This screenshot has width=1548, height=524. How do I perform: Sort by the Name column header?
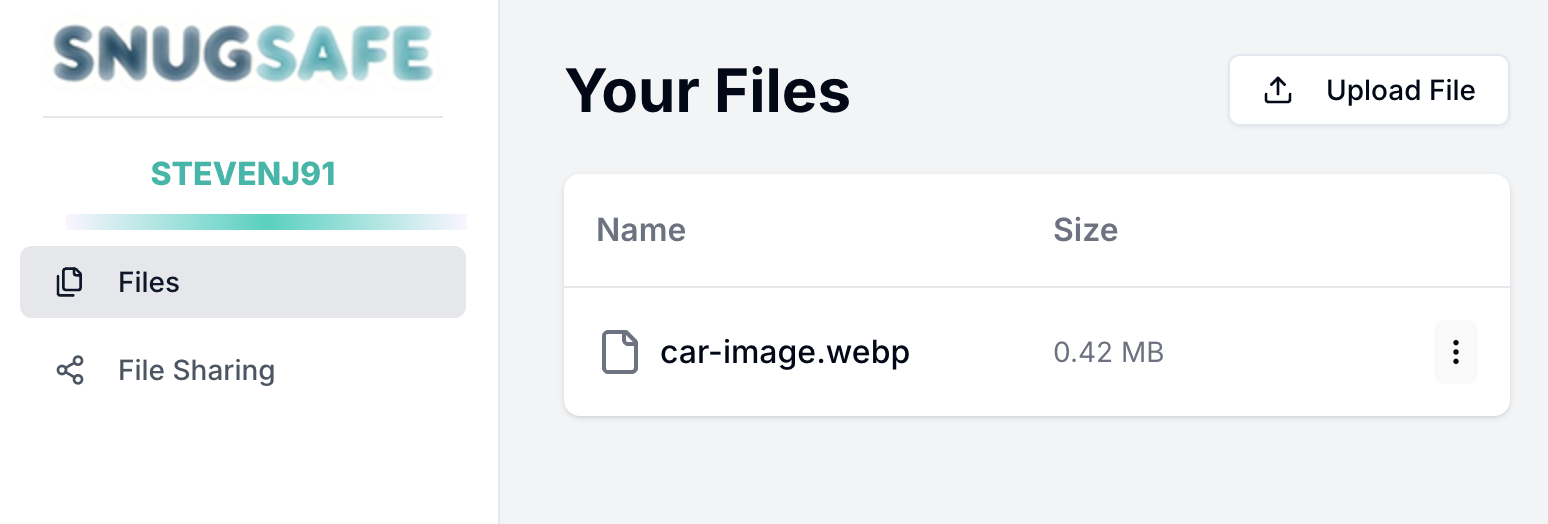click(x=641, y=230)
